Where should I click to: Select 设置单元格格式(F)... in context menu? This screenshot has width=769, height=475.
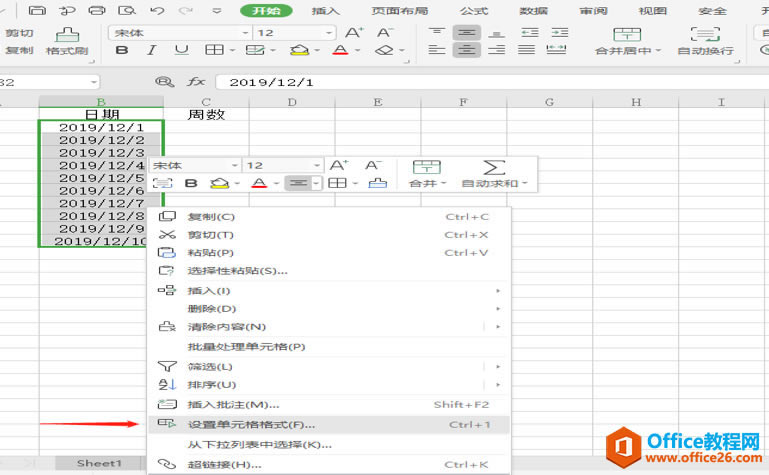click(329, 425)
